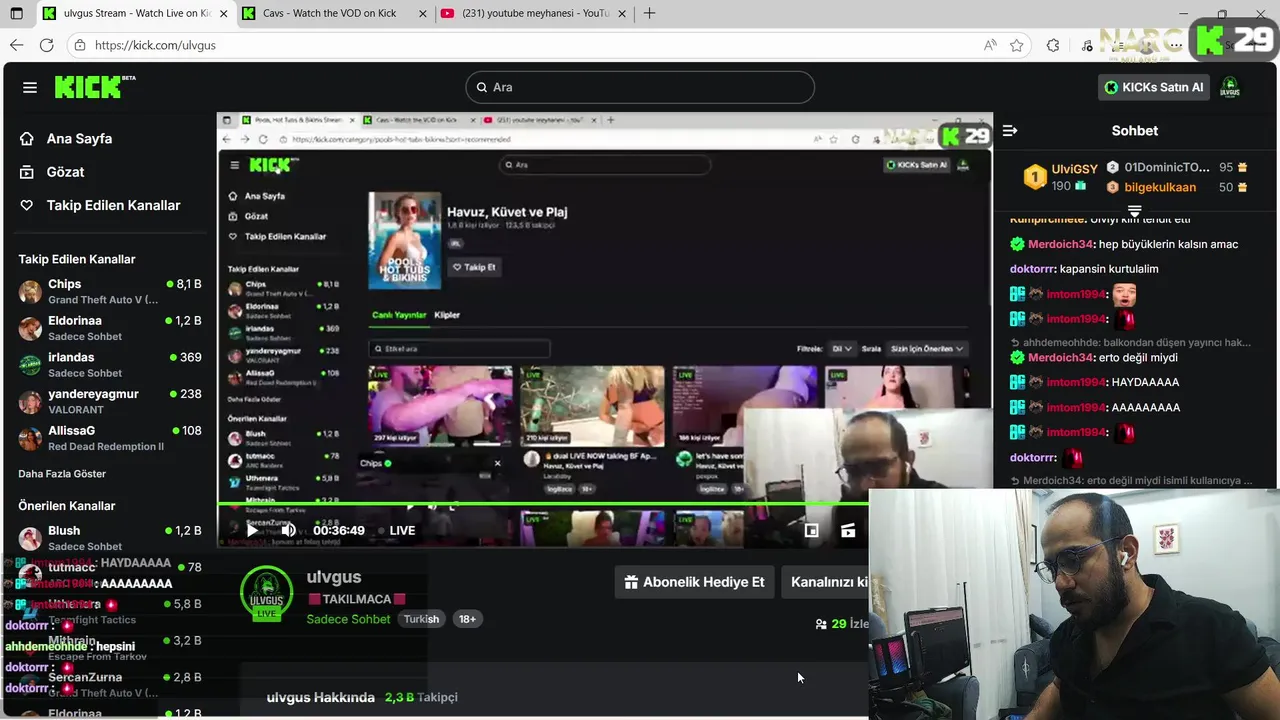
Task: Open the ULVGUS profile avatar in header
Action: (x=1230, y=87)
